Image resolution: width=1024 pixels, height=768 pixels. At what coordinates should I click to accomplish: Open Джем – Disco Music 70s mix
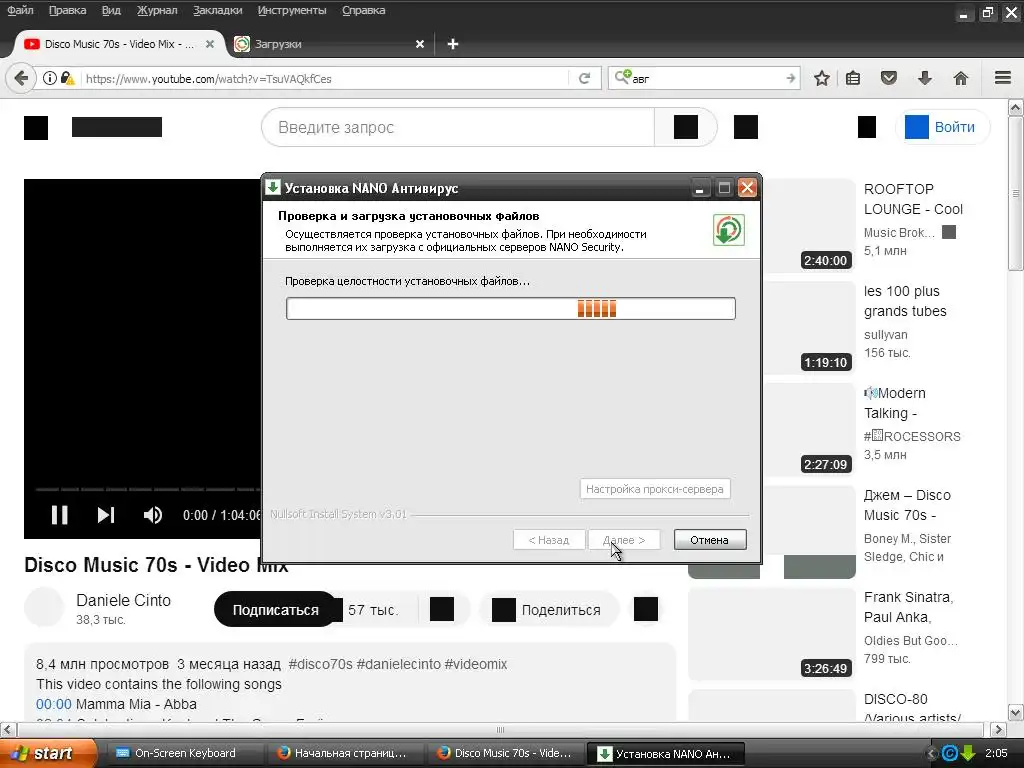[x=907, y=505]
